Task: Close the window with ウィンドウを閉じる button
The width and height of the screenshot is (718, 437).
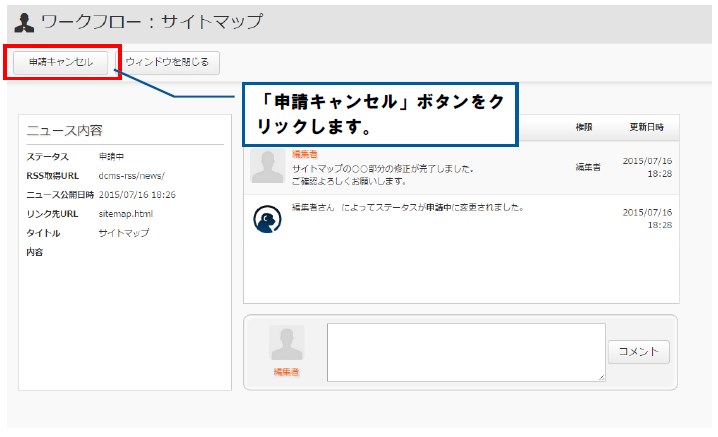Action: [167, 63]
